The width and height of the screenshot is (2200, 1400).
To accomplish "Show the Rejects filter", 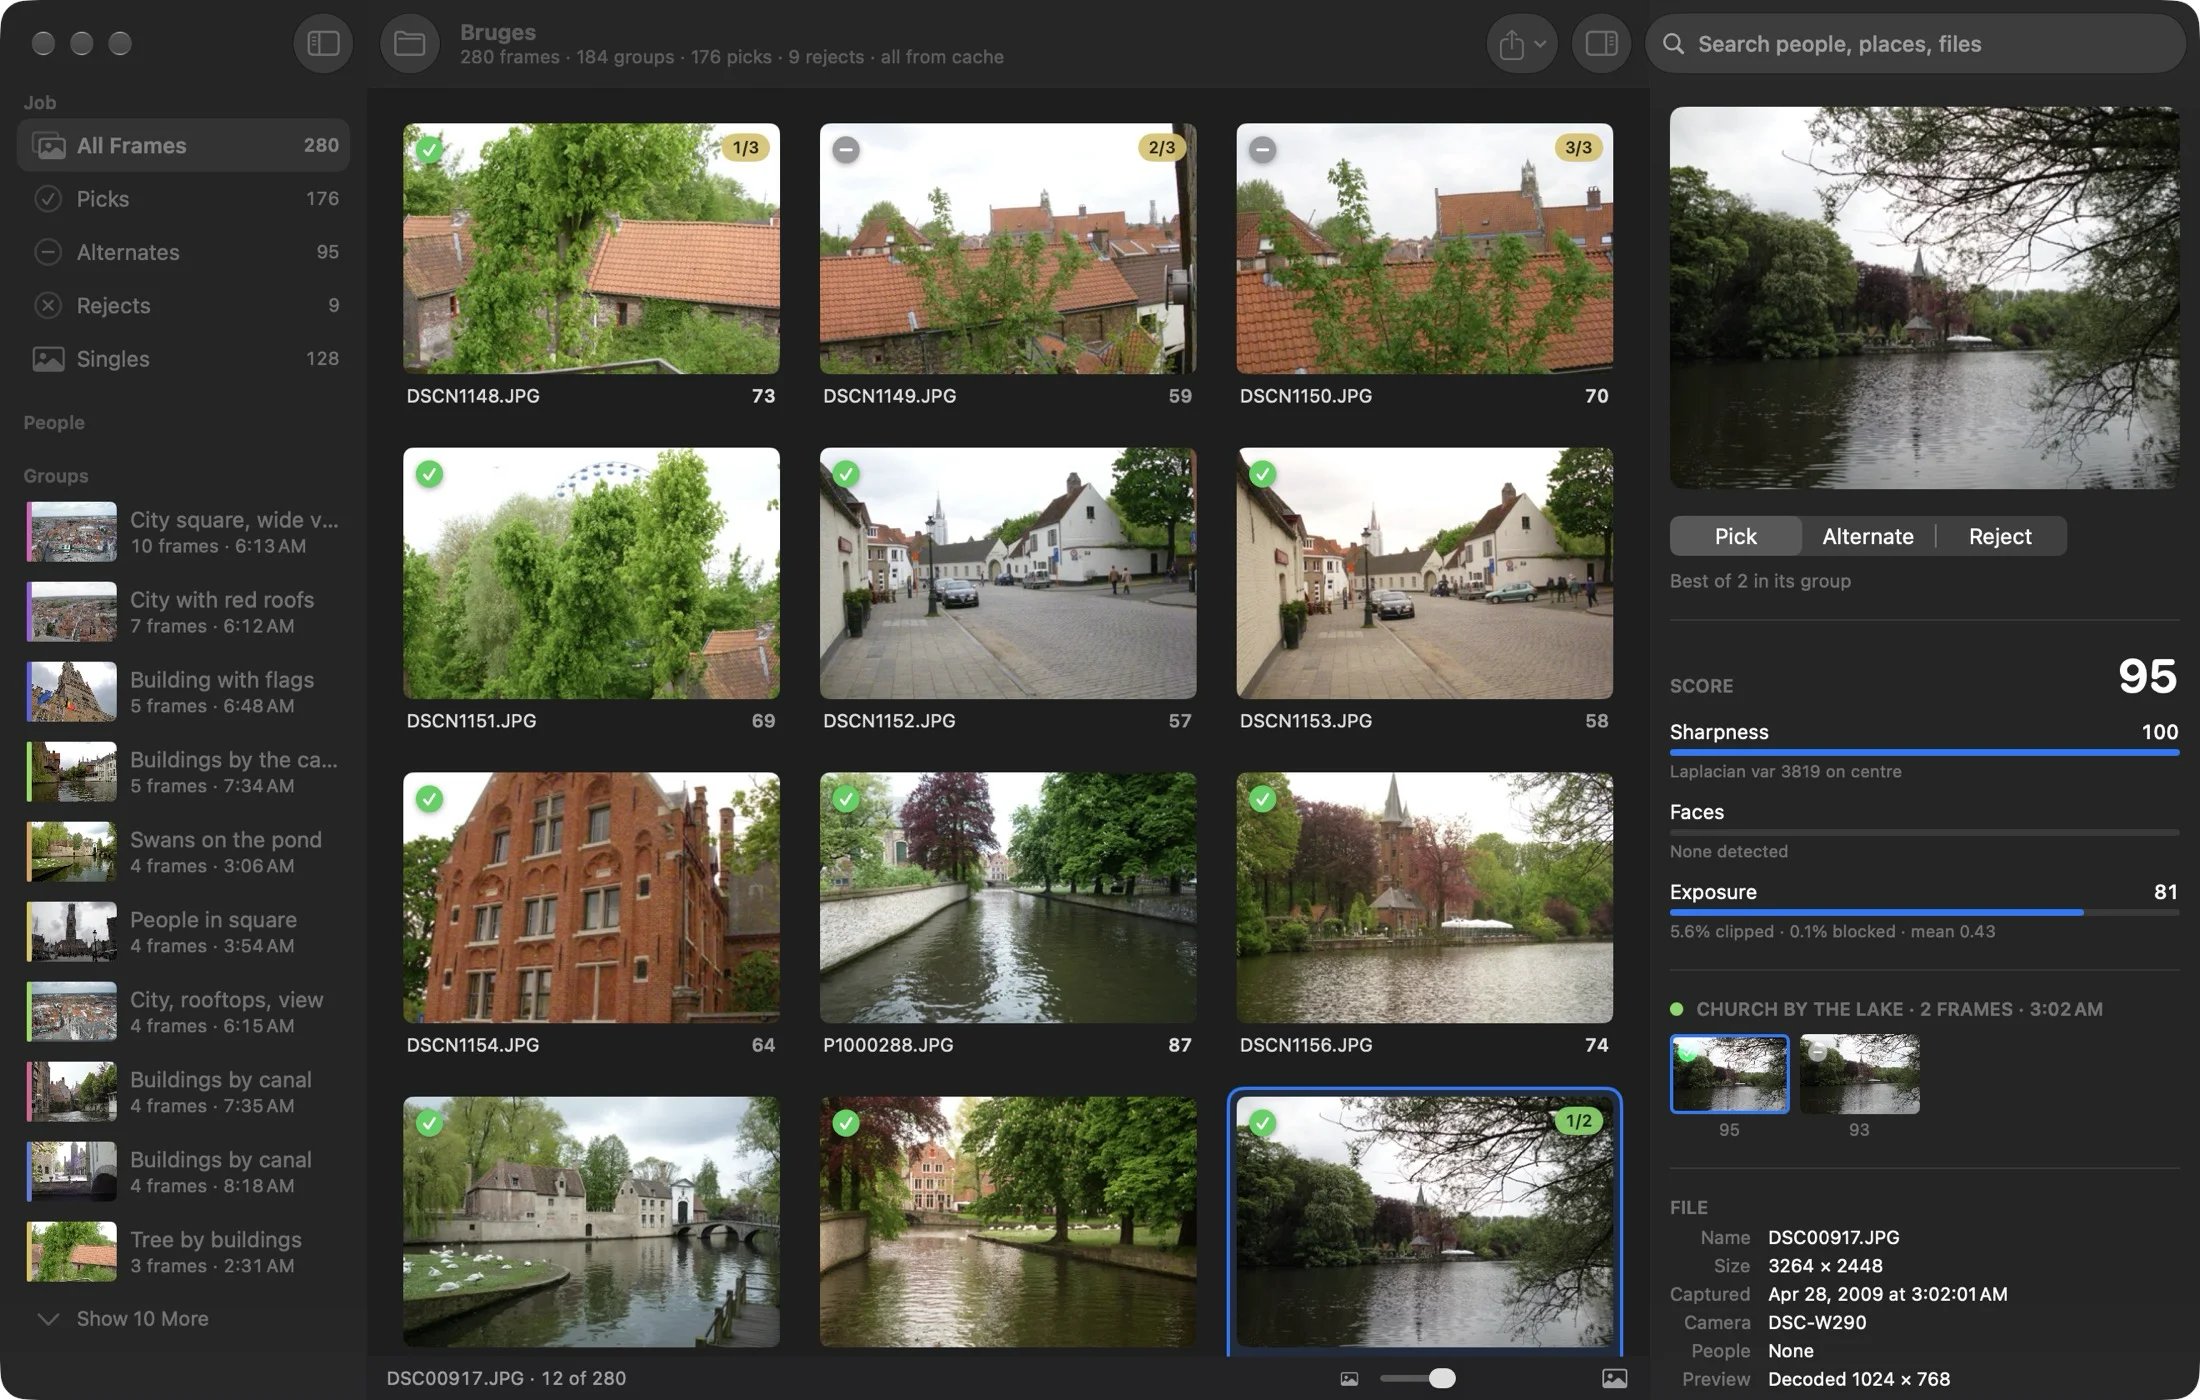I will 184,305.
